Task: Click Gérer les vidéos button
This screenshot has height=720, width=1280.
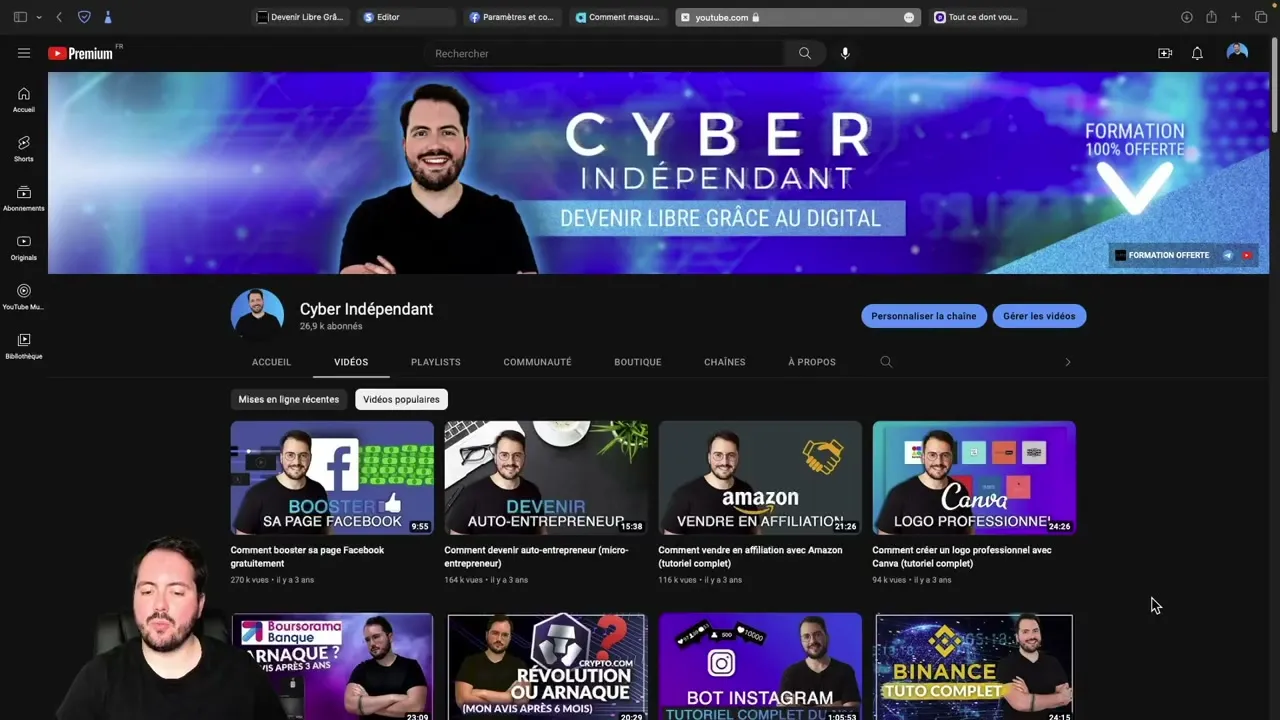Action: pyautogui.click(x=1039, y=316)
